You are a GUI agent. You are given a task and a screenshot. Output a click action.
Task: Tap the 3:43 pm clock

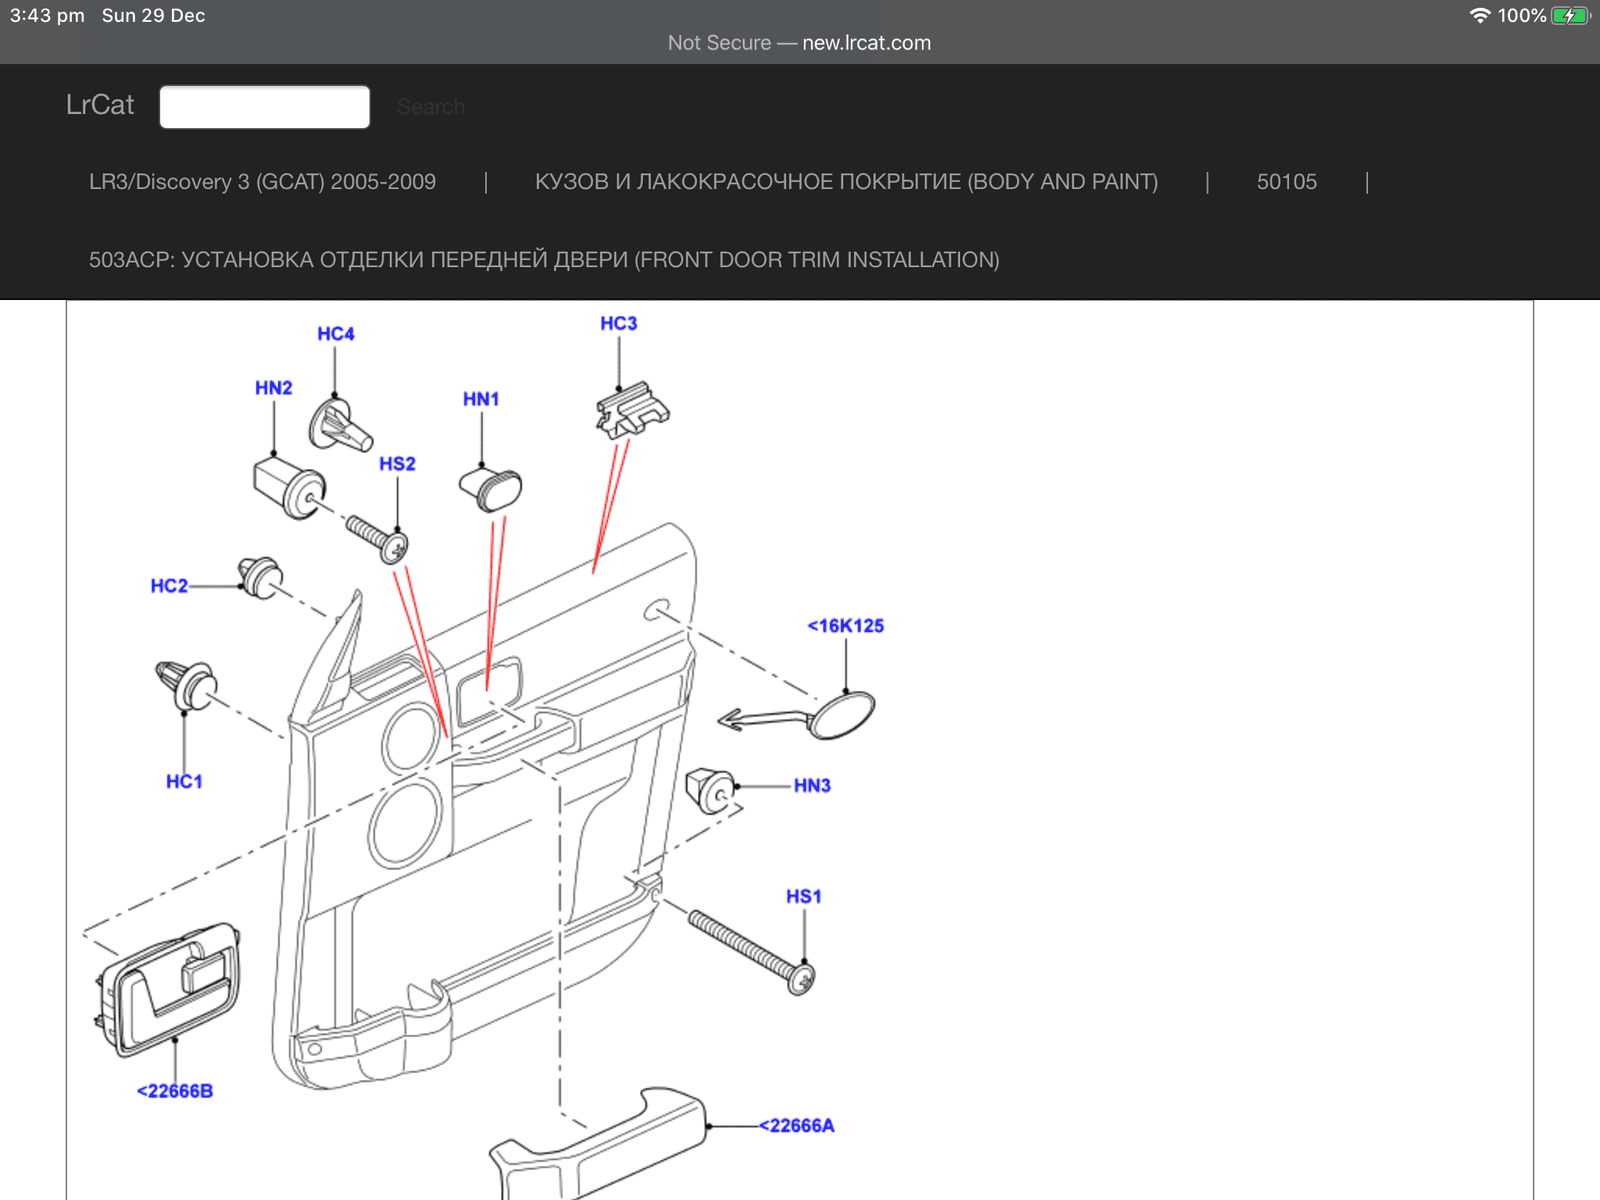(47, 16)
